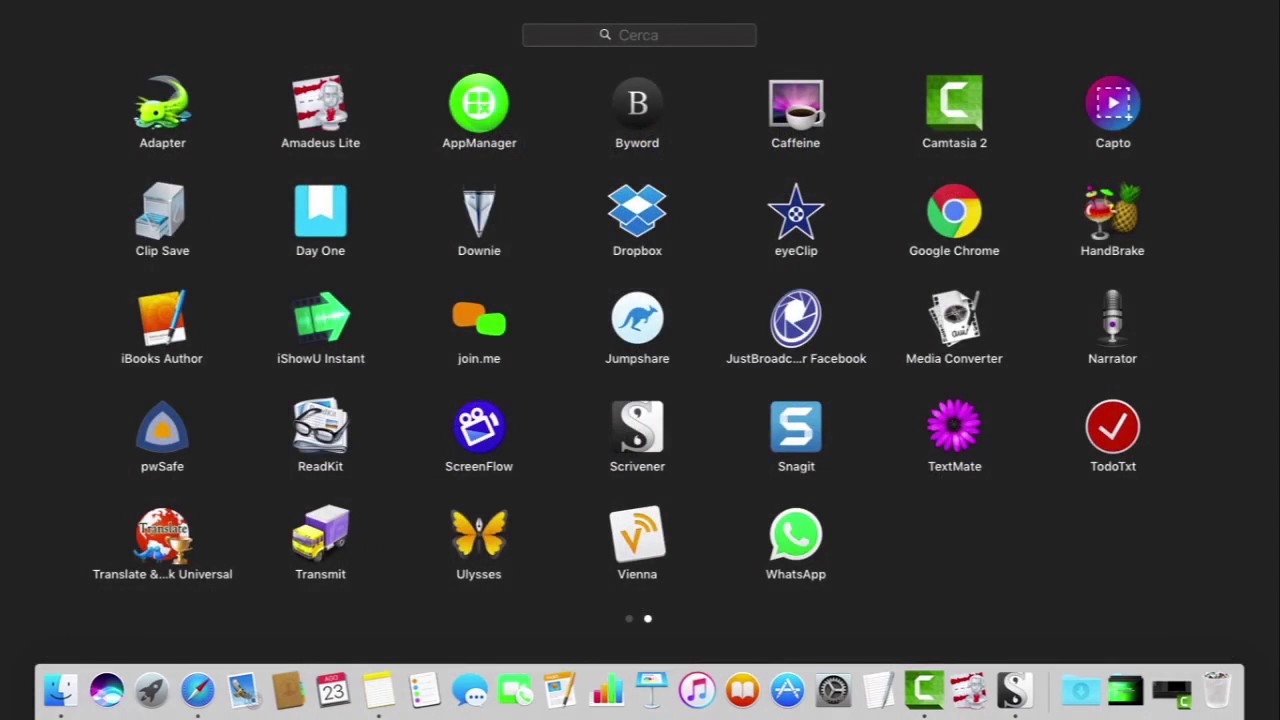1280x720 pixels.
Task: Select the second Launchpad page dot
Action: pos(648,619)
